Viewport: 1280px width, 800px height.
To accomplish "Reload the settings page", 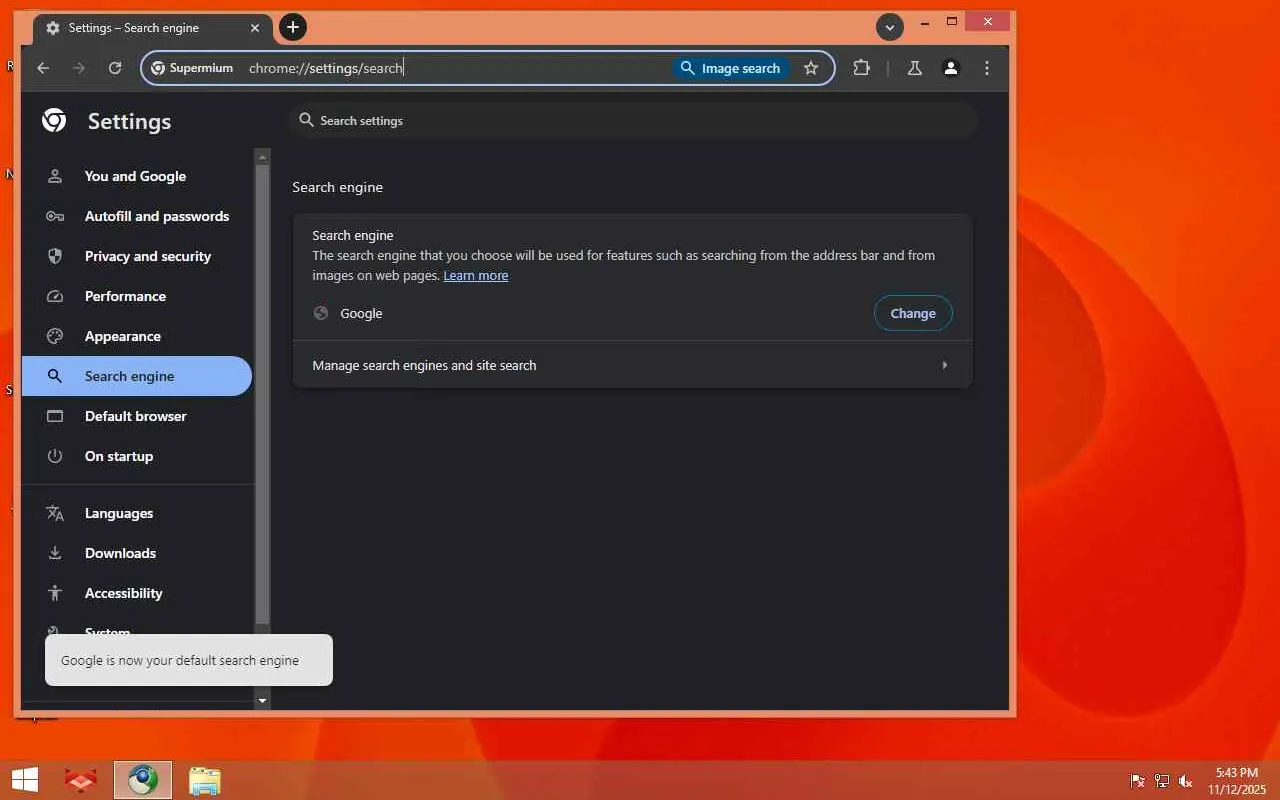I will pos(115,68).
